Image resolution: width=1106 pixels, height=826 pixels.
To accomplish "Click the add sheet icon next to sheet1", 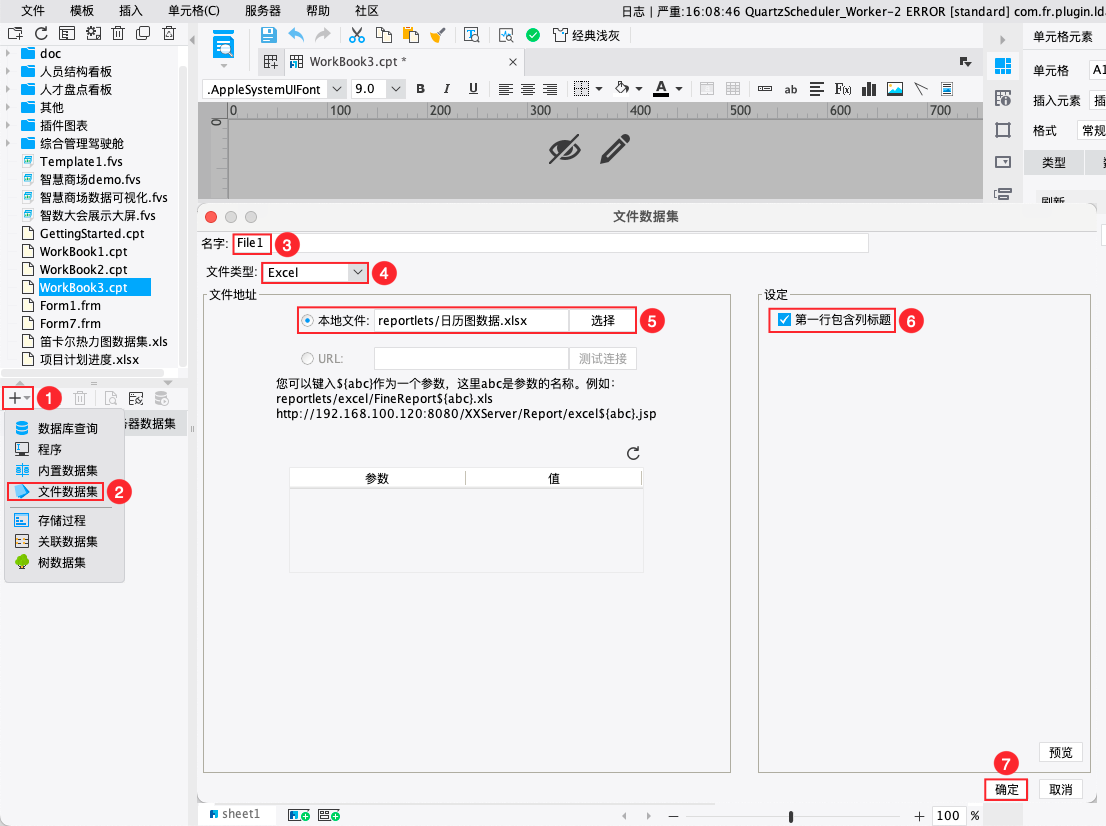I will (x=299, y=815).
